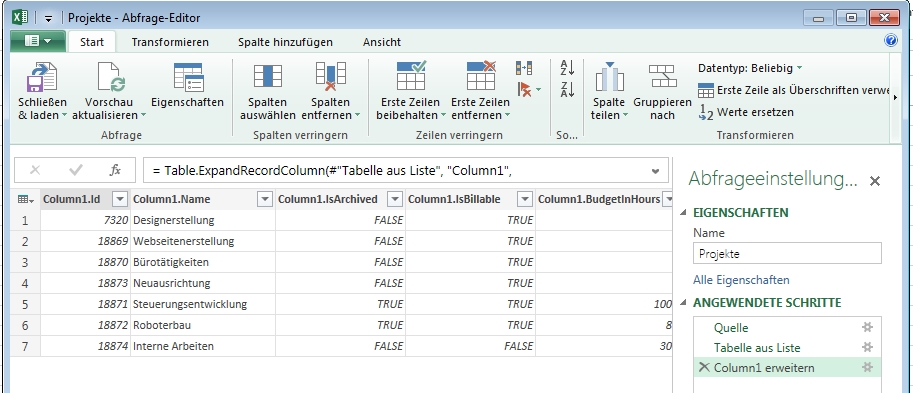913x393 pixels.
Task: Sort descending with the Z-A icon
Action: tap(567, 90)
